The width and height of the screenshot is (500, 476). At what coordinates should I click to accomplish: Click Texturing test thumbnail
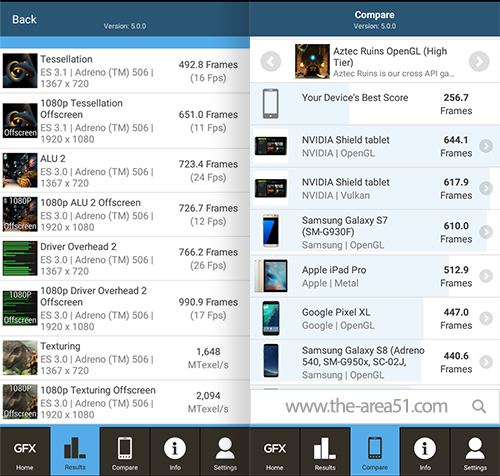click(x=20, y=358)
